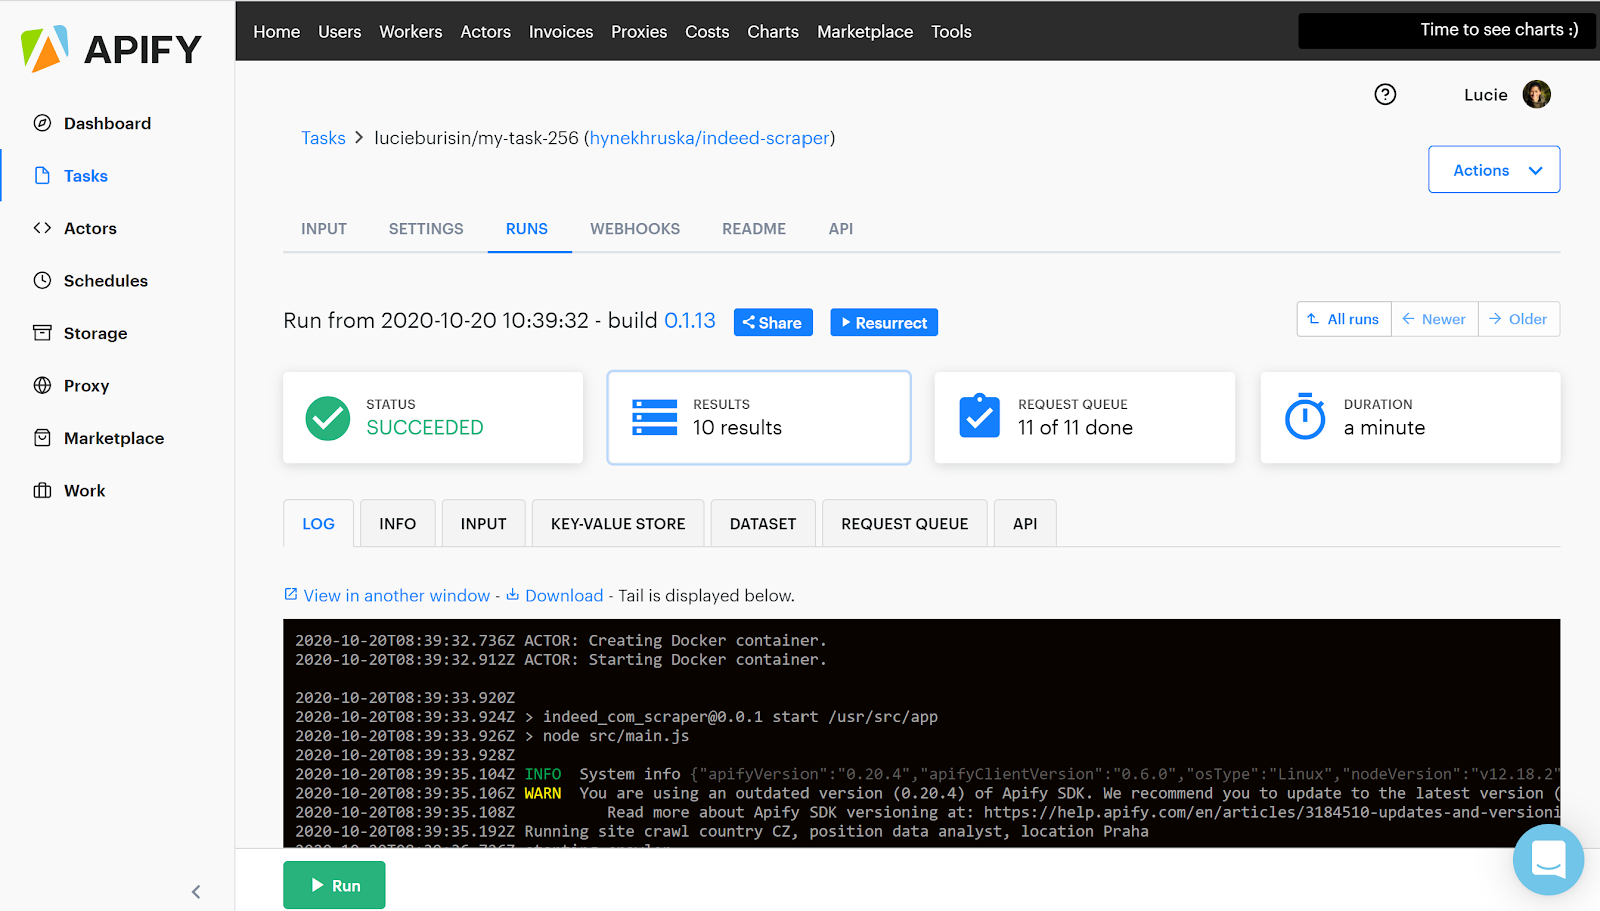Select the RUNS tab
Viewport: 1600px width, 911px height.
pos(527,229)
